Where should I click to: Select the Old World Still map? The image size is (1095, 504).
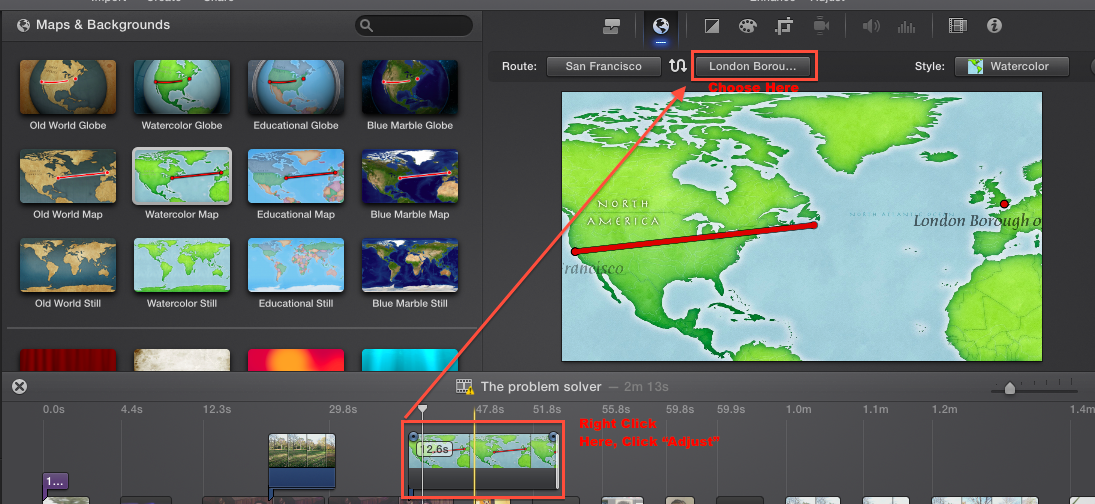click(x=68, y=265)
